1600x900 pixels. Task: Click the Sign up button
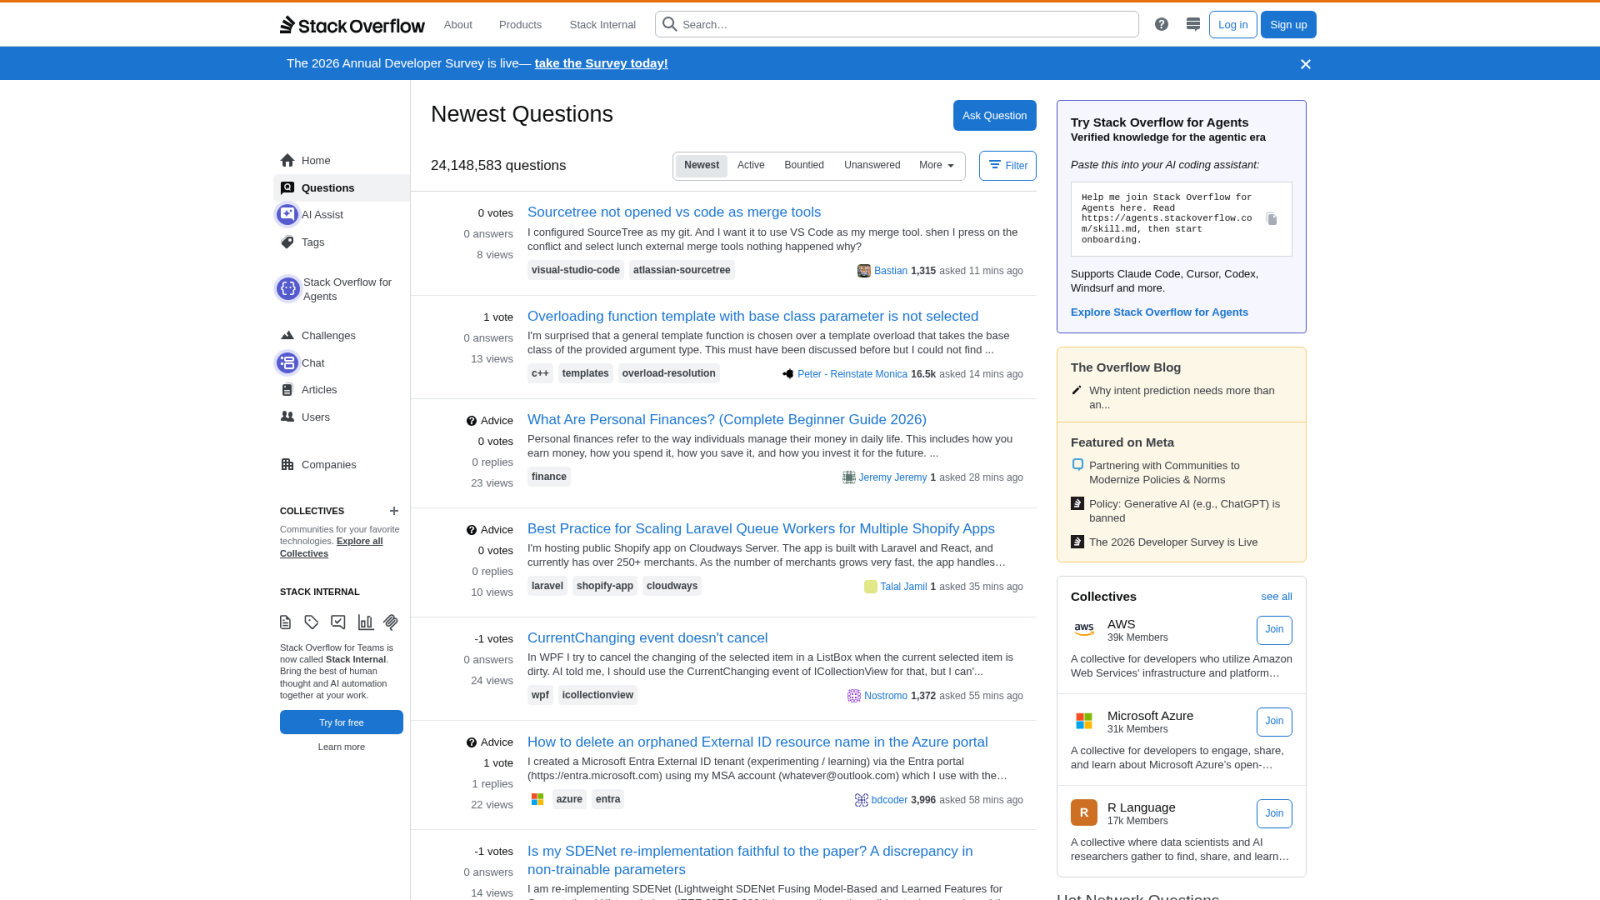(x=1289, y=25)
